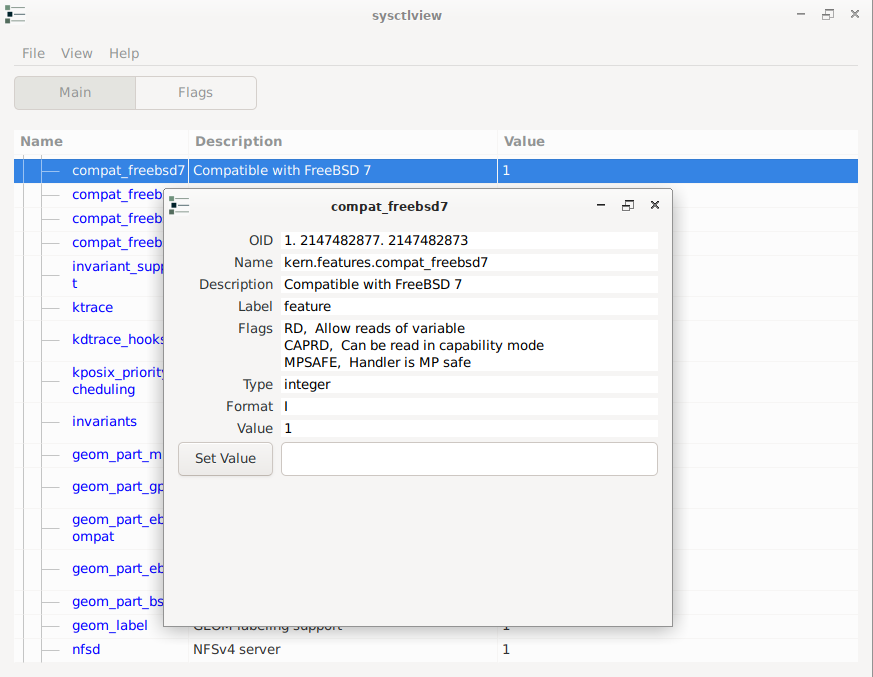Click the compat_freebsd7 dialog window icon
The image size is (873, 677).
(179, 205)
